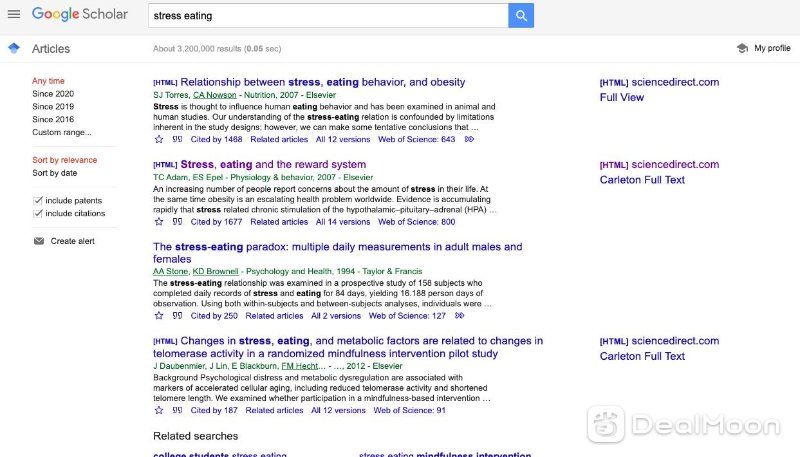The image size is (800, 457).
Task: Open author KD Brownell profile
Action: click(215, 271)
